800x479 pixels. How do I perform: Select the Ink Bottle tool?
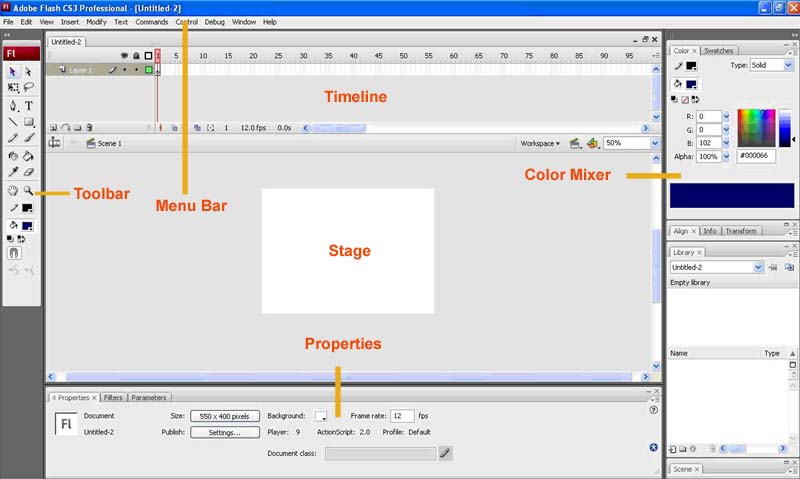click(x=13, y=156)
